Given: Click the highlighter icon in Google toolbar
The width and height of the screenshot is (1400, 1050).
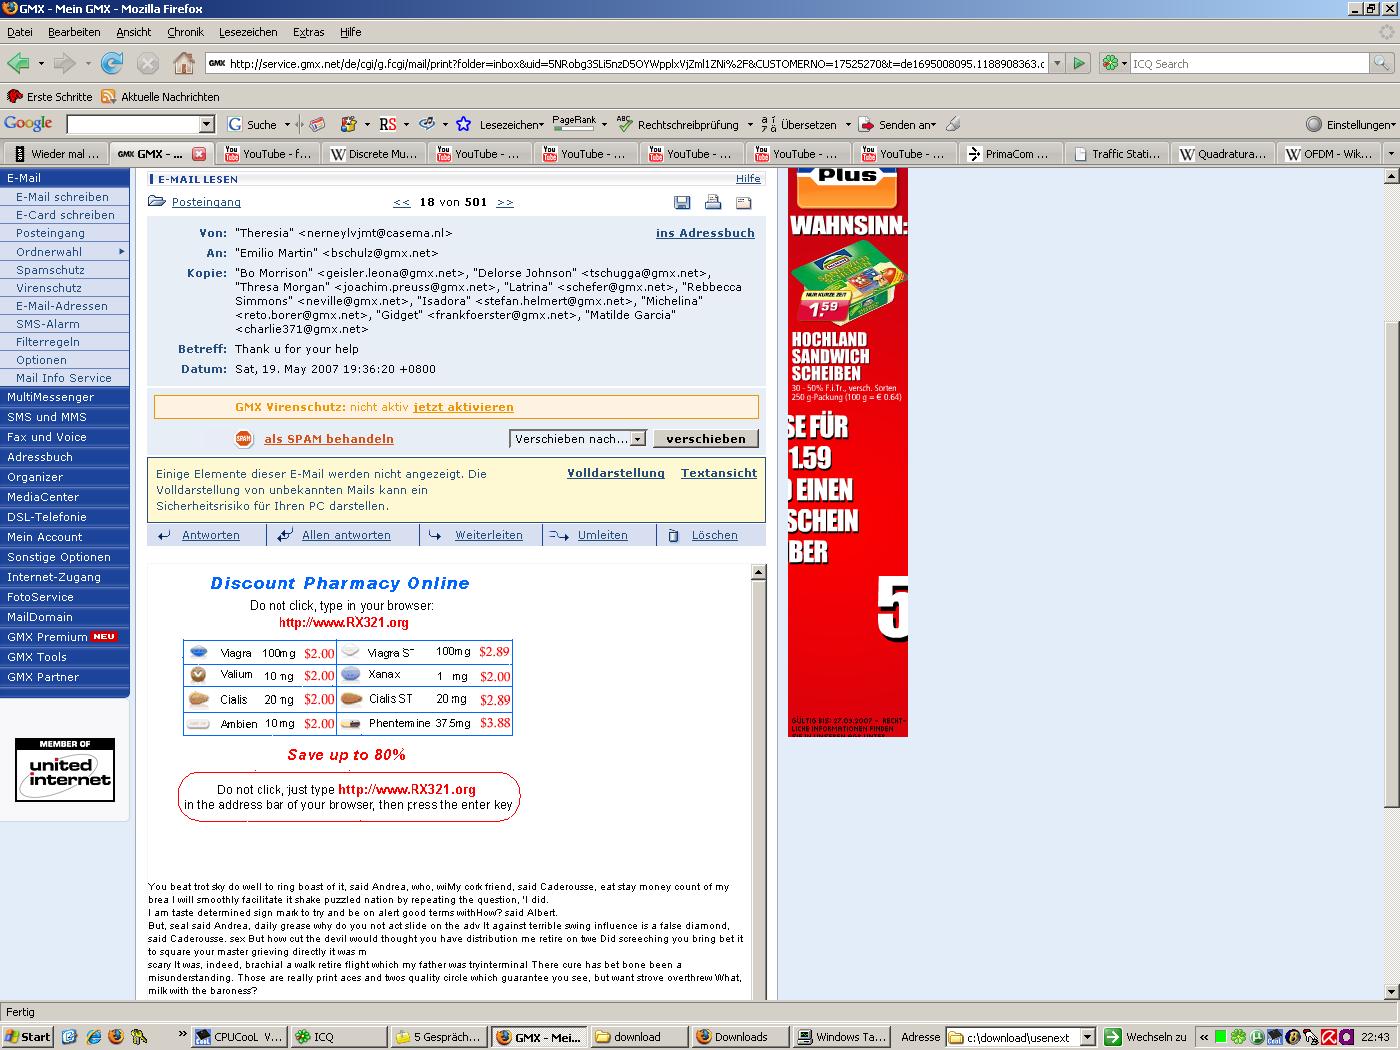Looking at the screenshot, I should [953, 124].
